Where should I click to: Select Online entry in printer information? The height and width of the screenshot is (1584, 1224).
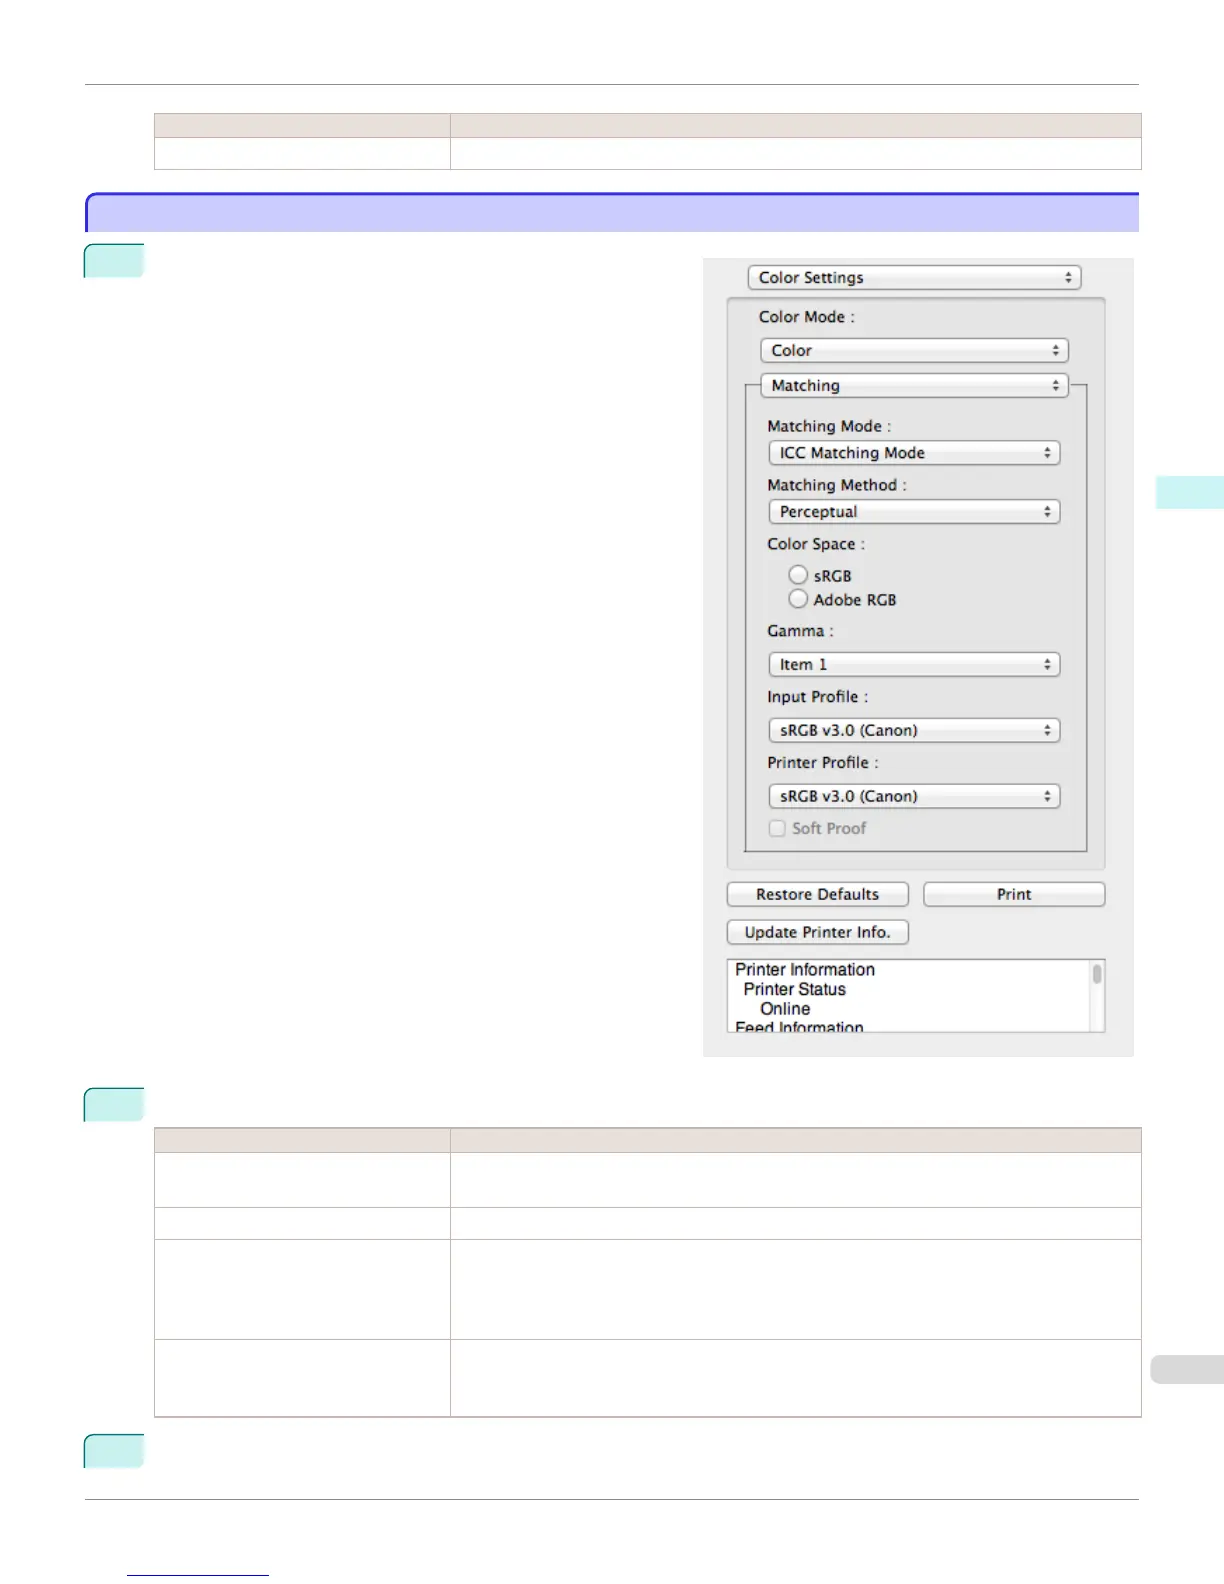click(785, 1009)
